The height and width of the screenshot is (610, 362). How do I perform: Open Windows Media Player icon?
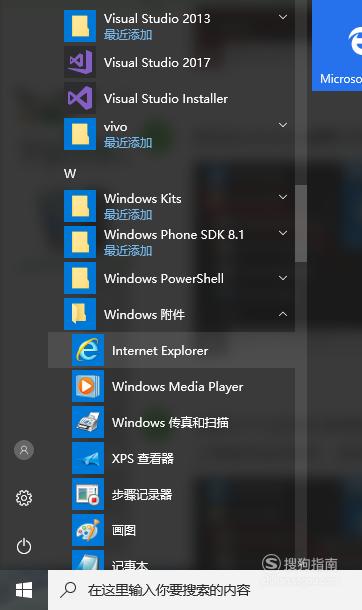[88, 386]
